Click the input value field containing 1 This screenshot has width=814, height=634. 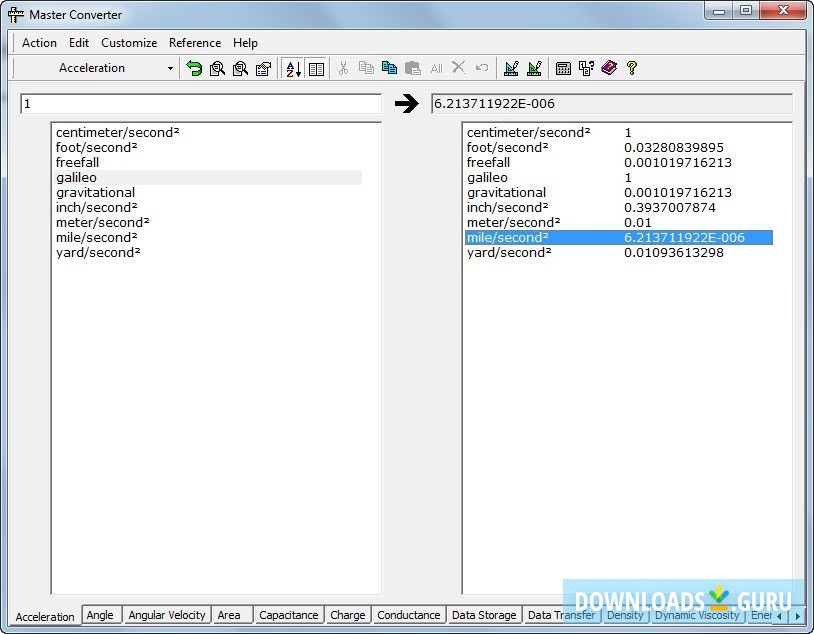pos(201,103)
